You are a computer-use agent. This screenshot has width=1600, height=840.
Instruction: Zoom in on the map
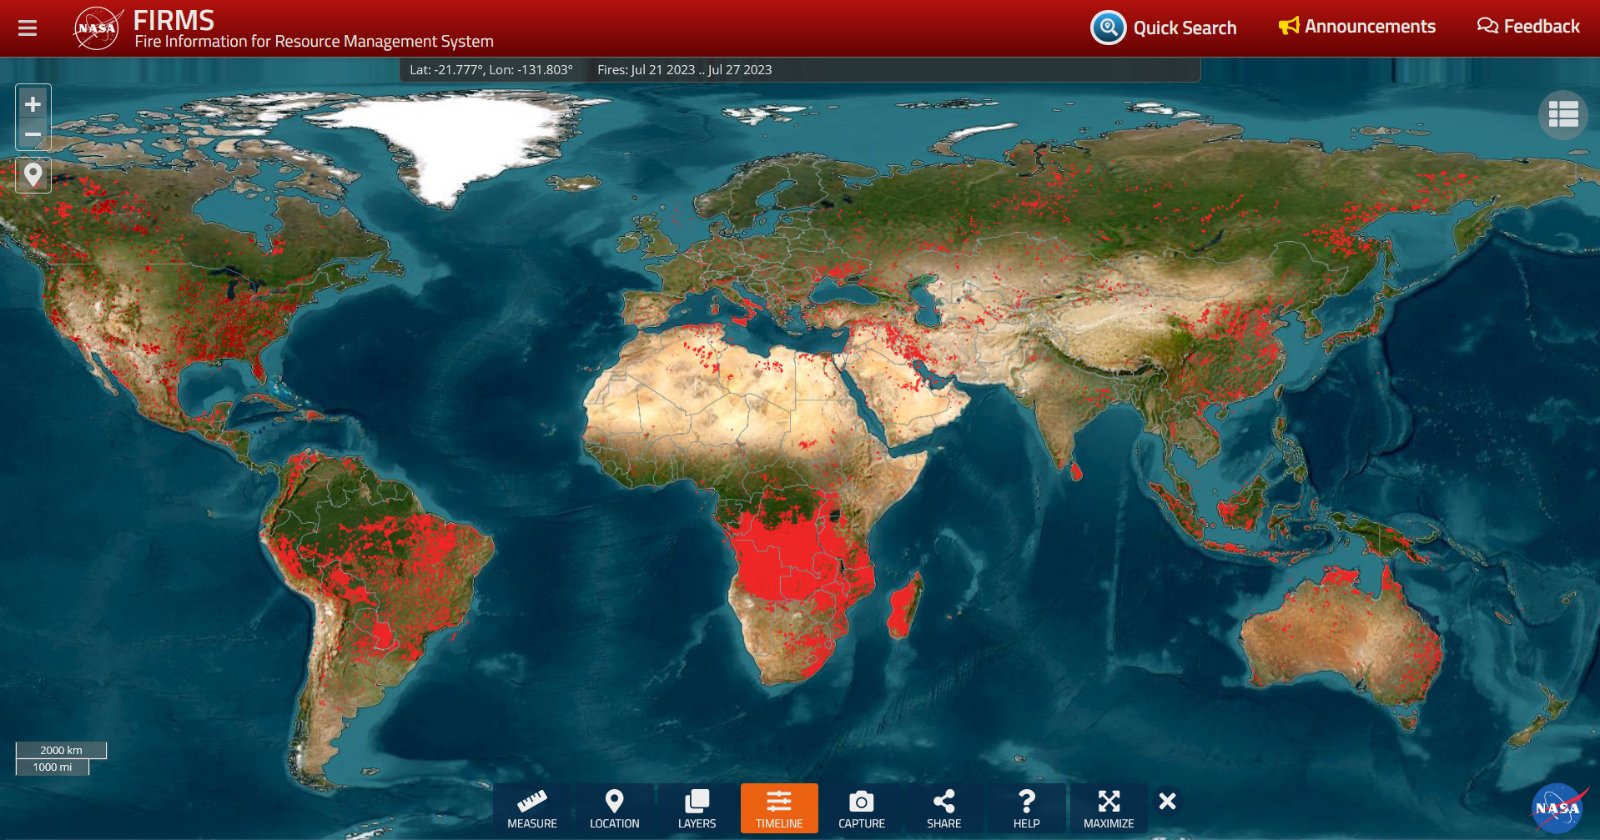[x=33, y=104]
